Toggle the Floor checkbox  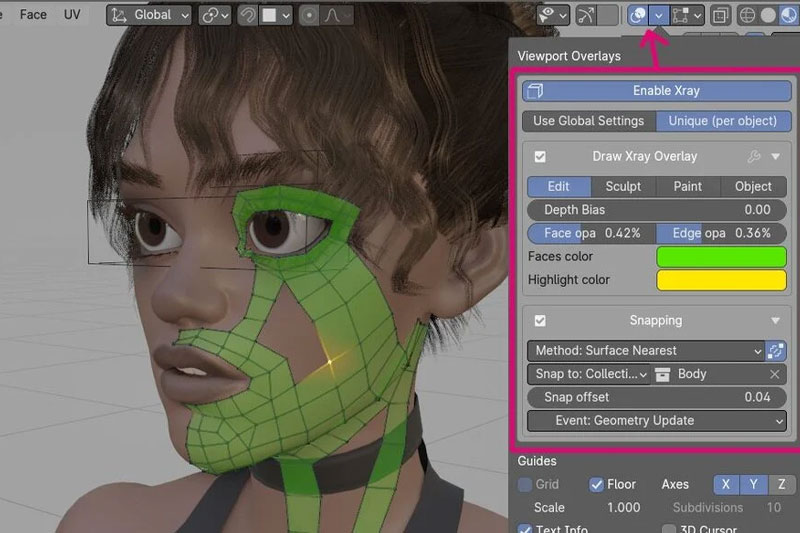596,485
